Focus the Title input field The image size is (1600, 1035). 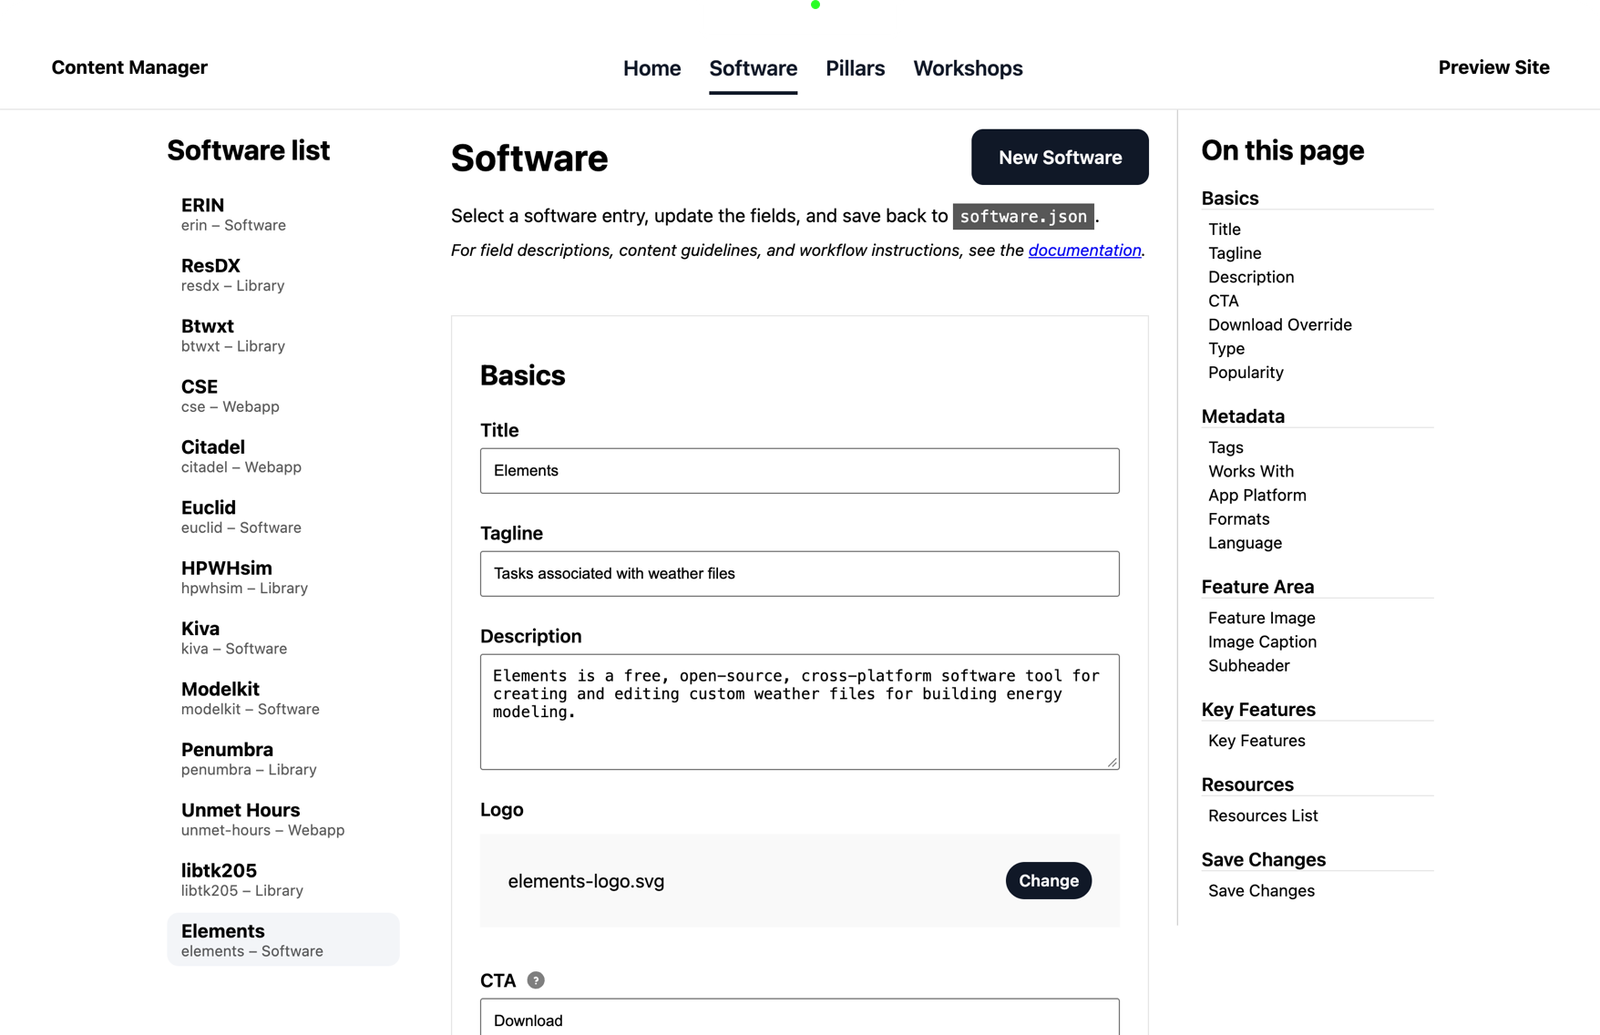(x=800, y=470)
